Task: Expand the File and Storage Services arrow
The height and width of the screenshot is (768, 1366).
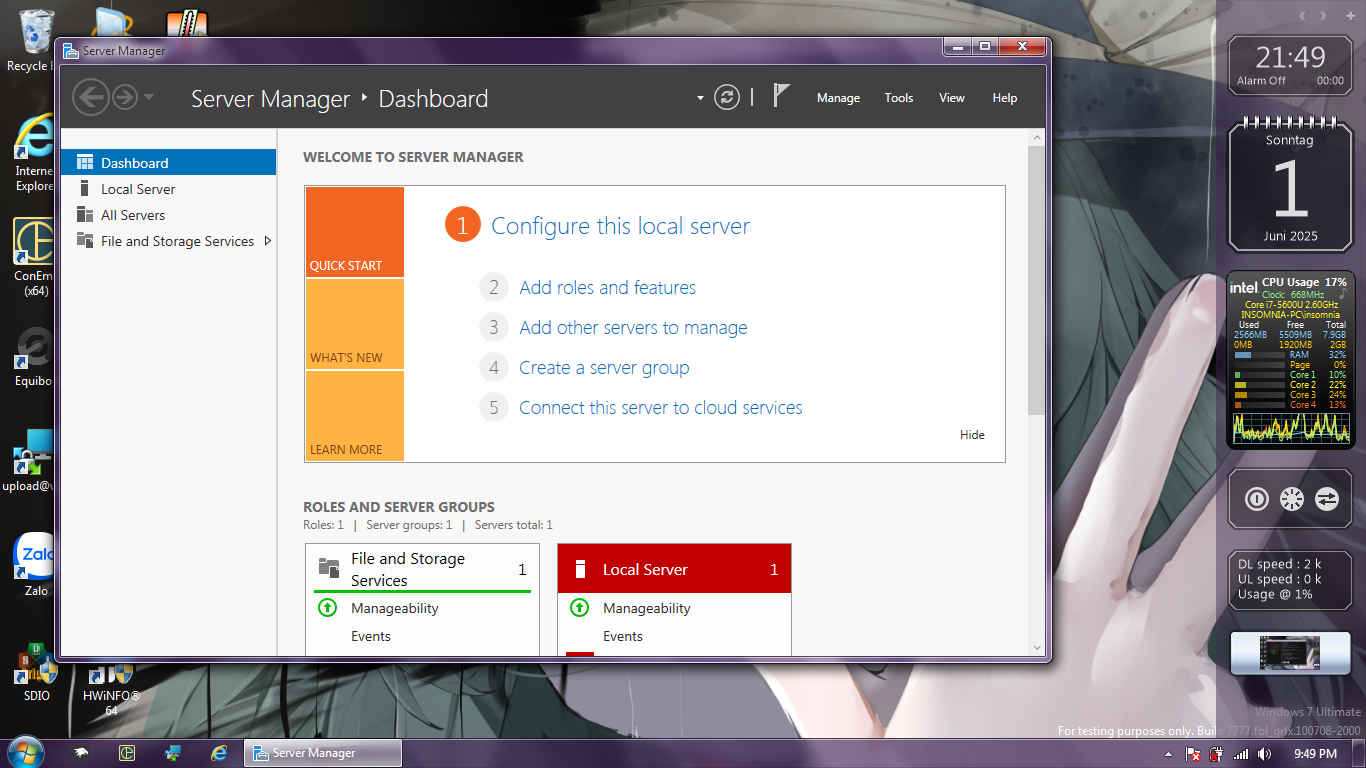Action: coord(267,240)
